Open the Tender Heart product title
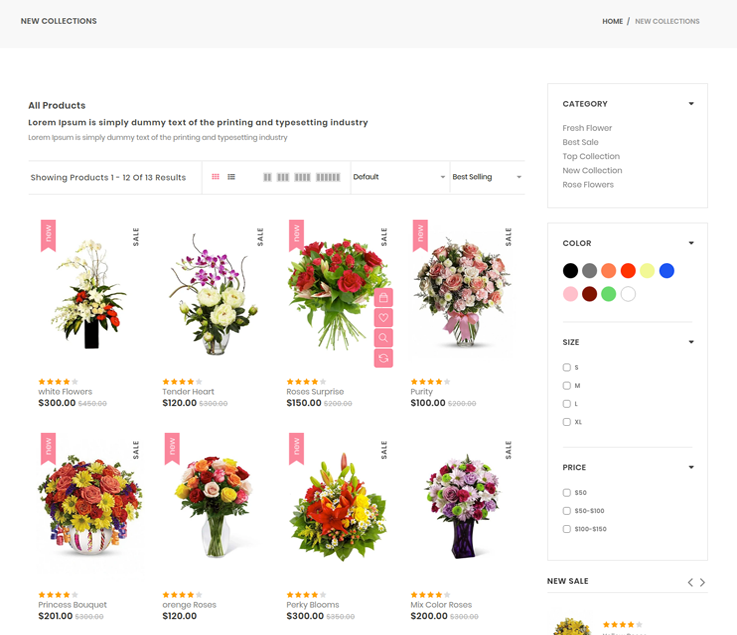The width and height of the screenshot is (737, 635). 188,392
